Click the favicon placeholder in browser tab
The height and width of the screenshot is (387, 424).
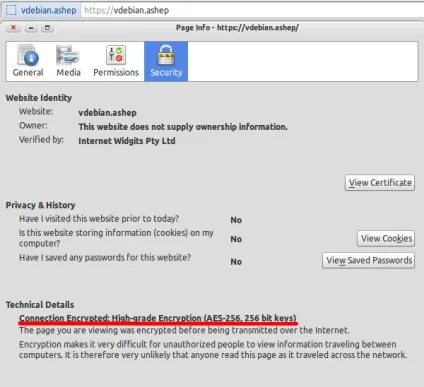(11, 10)
